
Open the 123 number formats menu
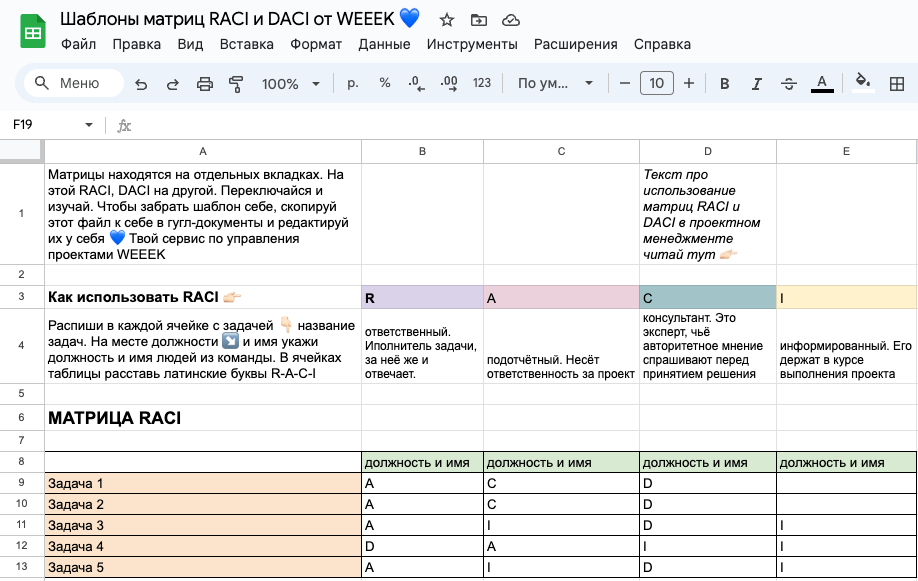pos(482,83)
